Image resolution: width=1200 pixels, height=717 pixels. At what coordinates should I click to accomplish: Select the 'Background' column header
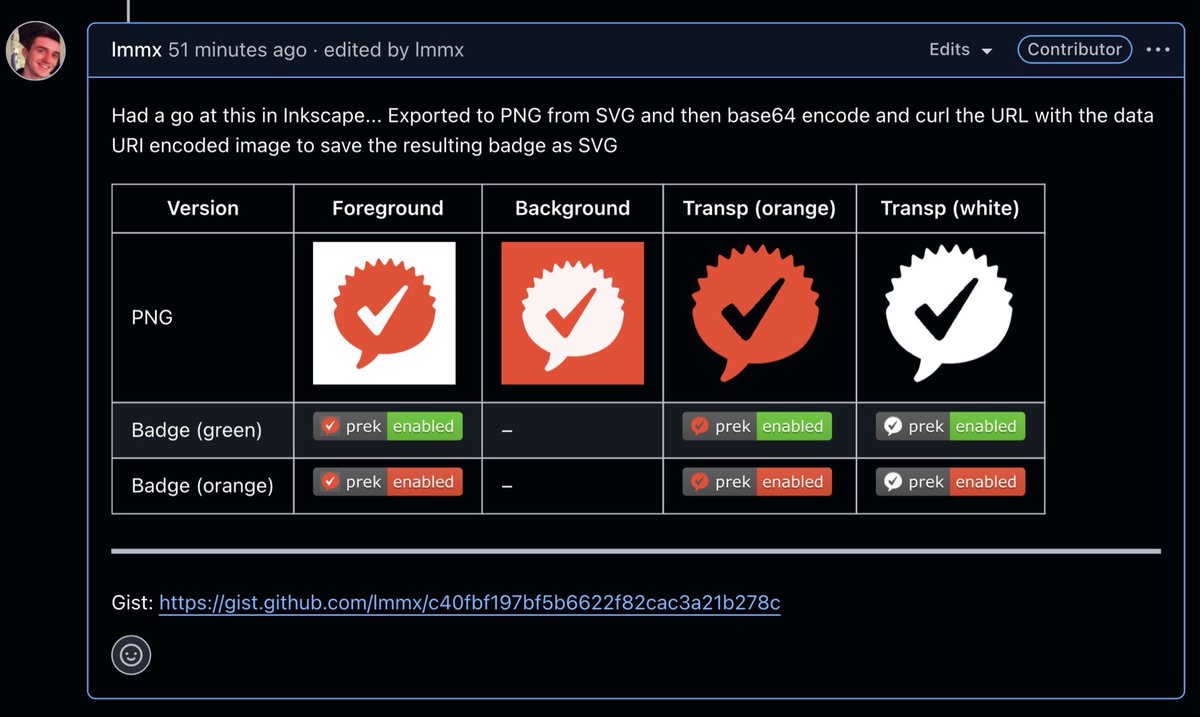[573, 208]
